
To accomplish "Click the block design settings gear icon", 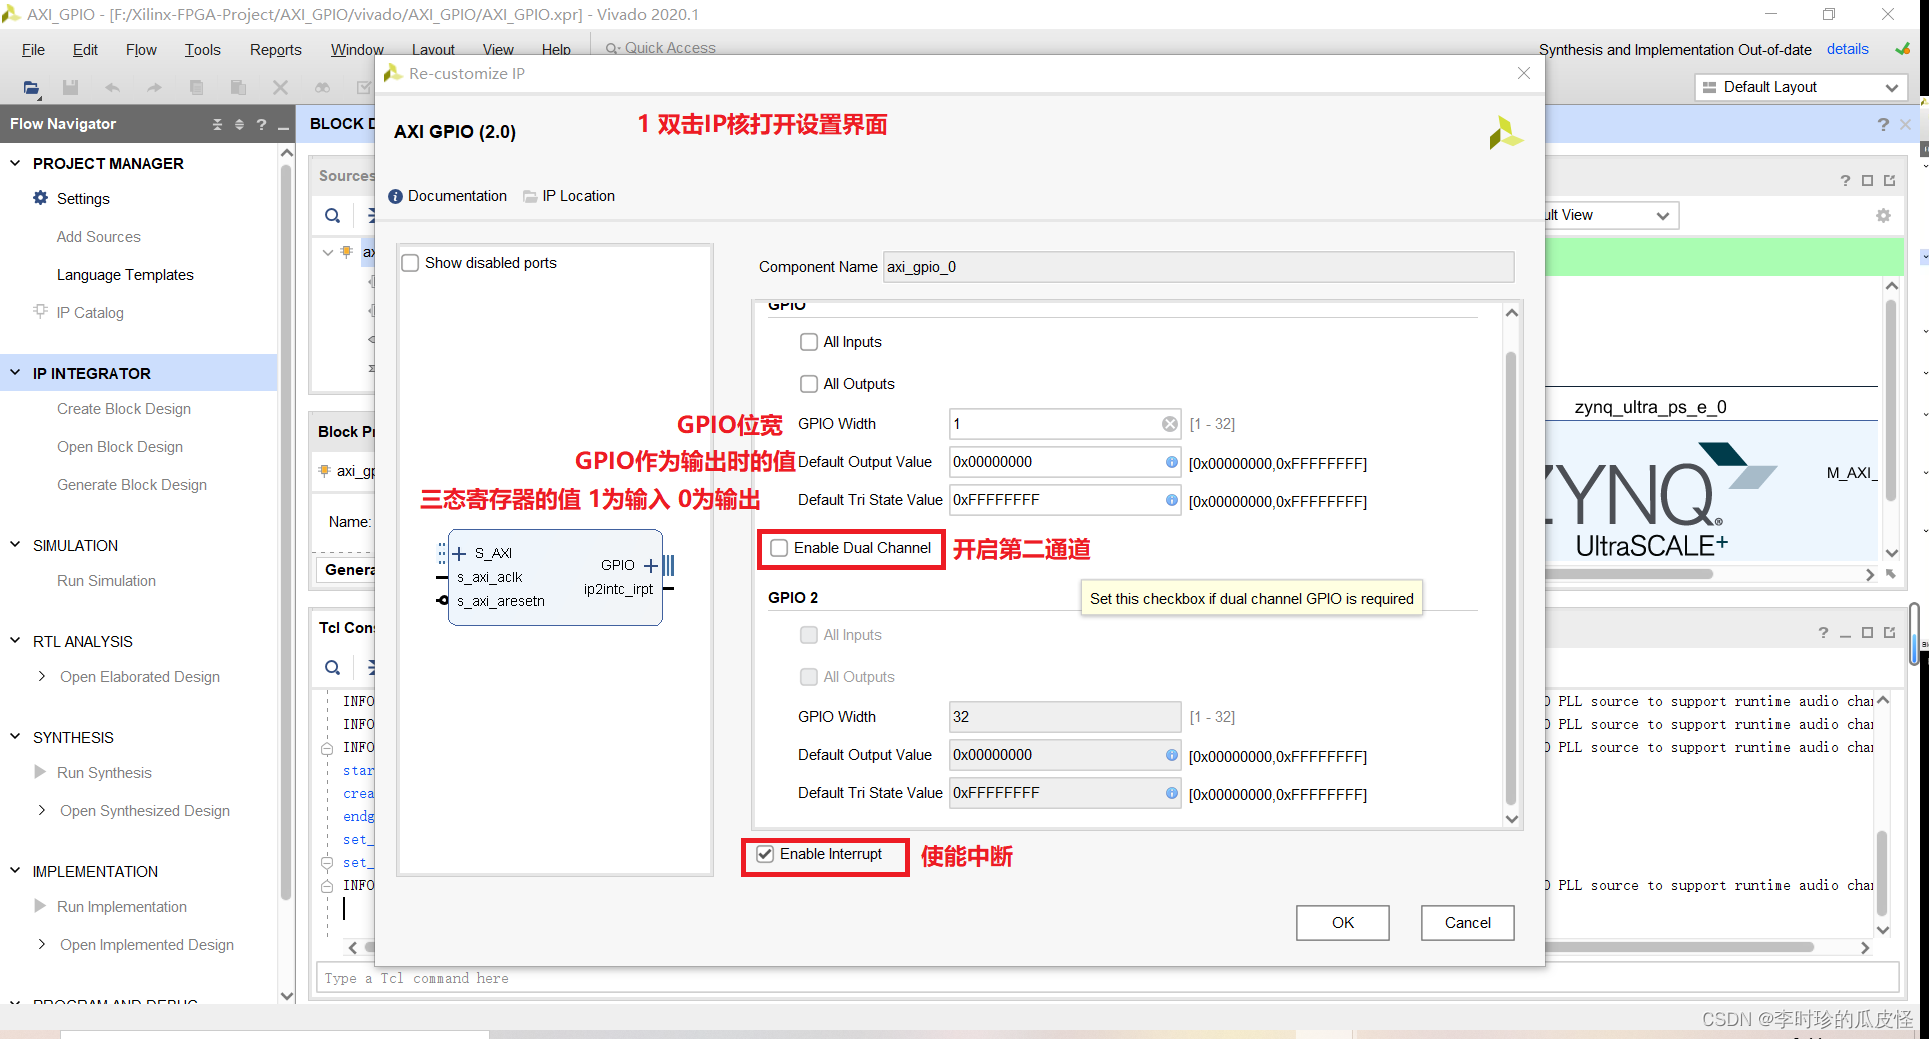I will pyautogui.click(x=1883, y=216).
